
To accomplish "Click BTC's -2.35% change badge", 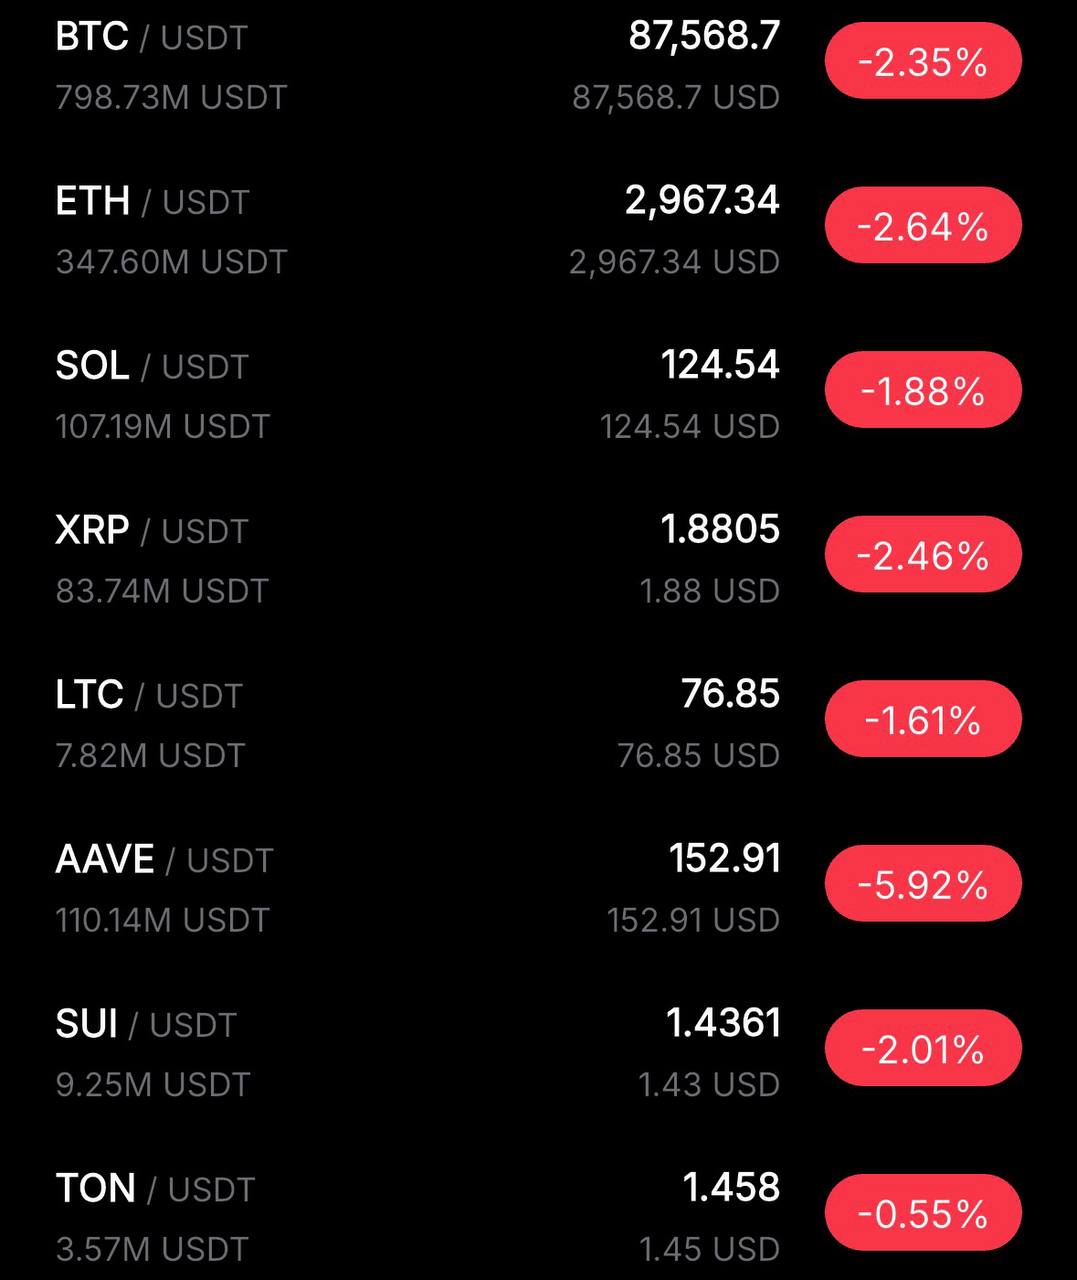I will point(922,62).
